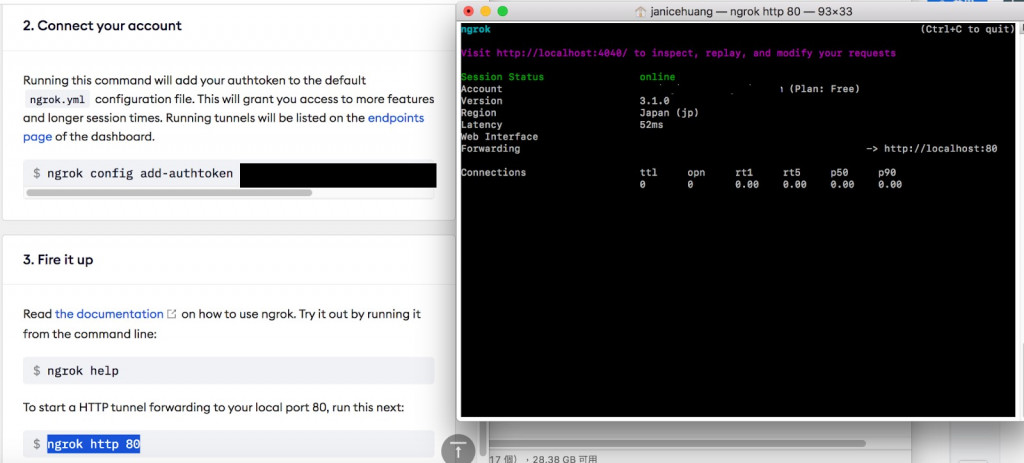1024x463 pixels.
Task: Click the '3. Fire it up' heading
Action: pyautogui.click(x=58, y=260)
